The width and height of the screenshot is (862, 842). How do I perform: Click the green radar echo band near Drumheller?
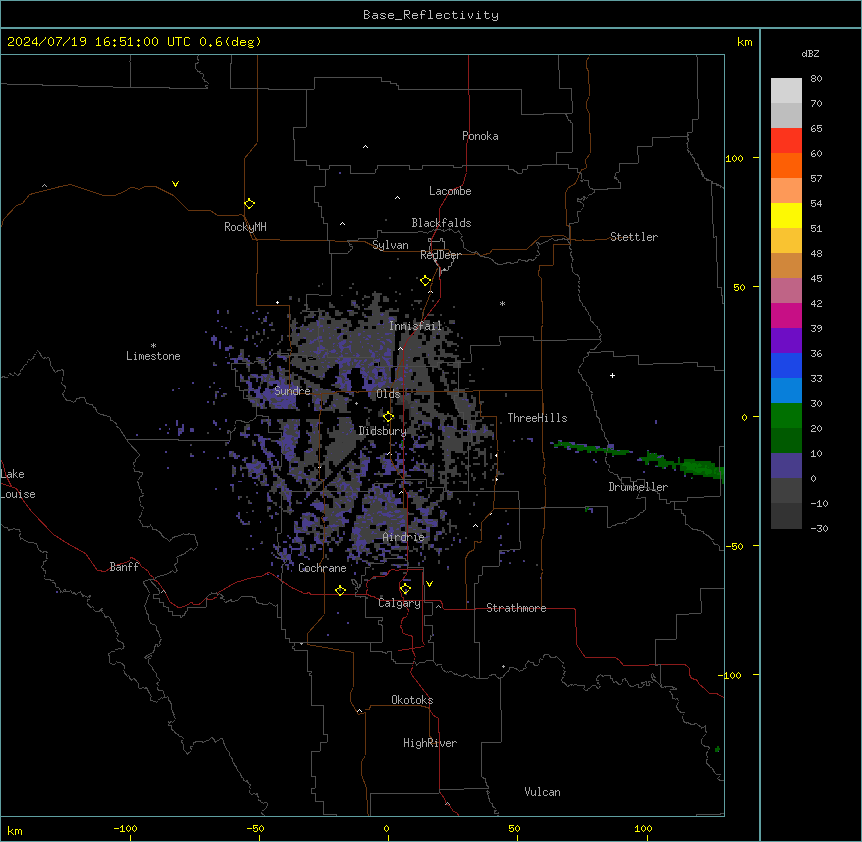pos(638,457)
